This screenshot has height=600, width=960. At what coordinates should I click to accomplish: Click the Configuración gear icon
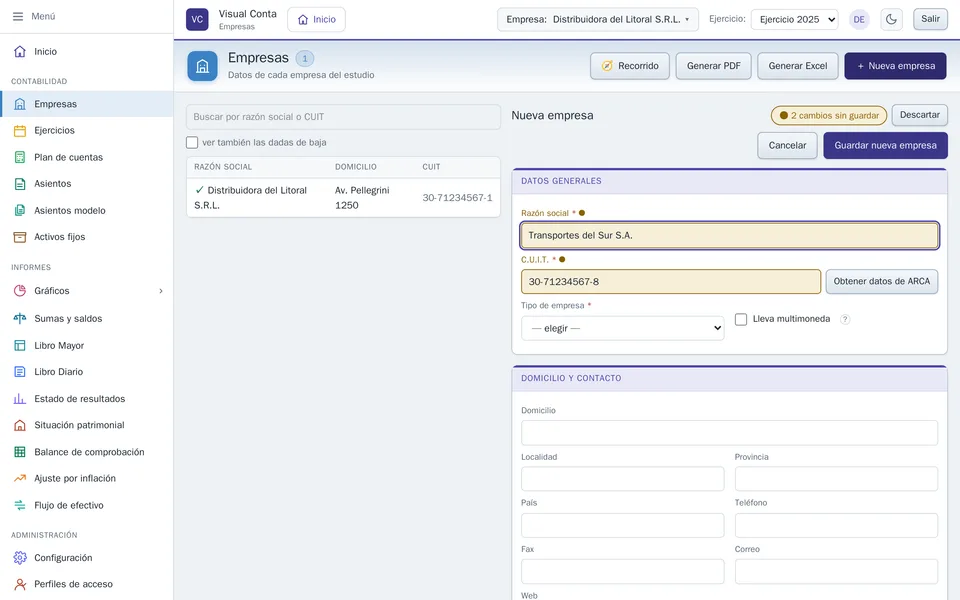click(x=20, y=558)
